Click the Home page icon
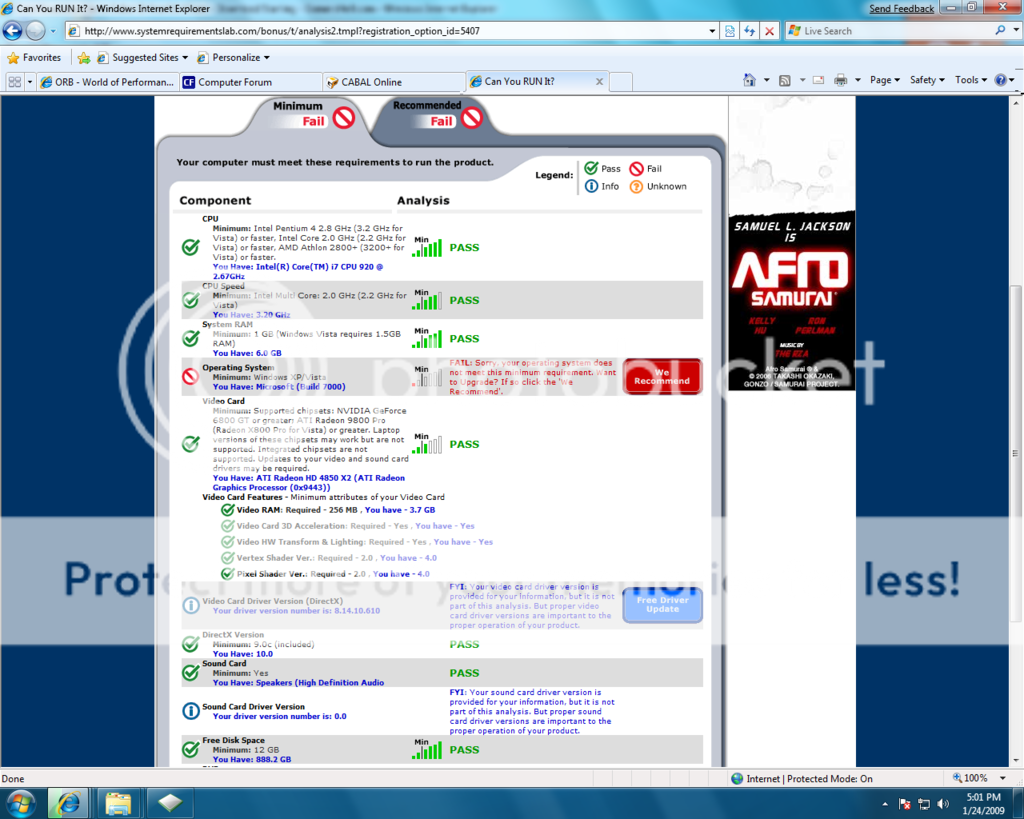This screenshot has width=1024, height=819. click(x=749, y=80)
